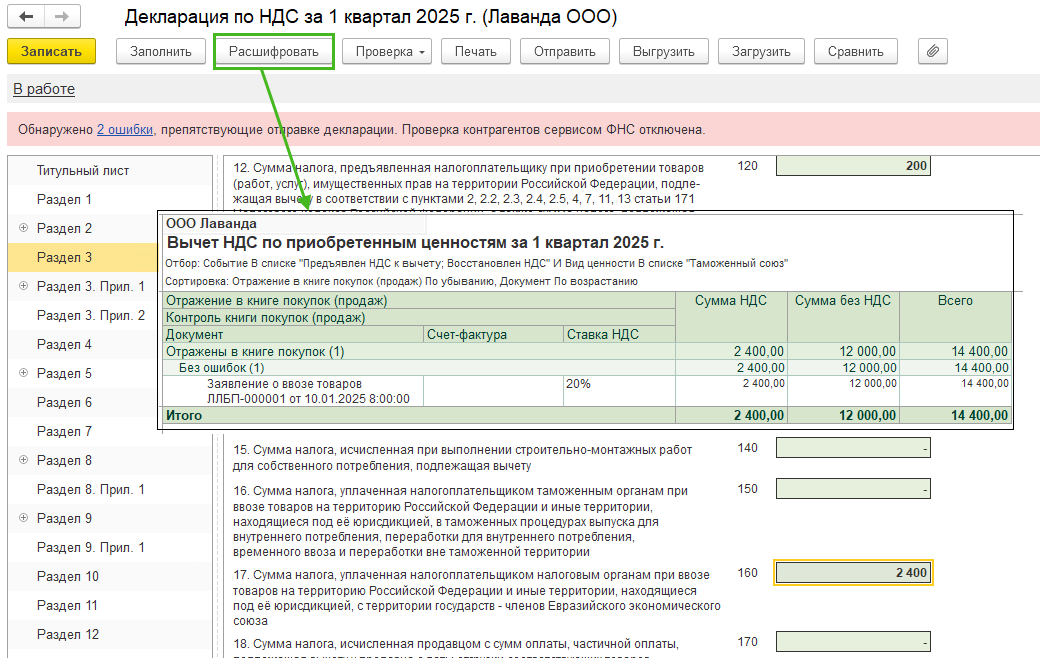Expand the Раздел 5 node
The height and width of the screenshot is (658, 1040).
pyautogui.click(x=23, y=373)
